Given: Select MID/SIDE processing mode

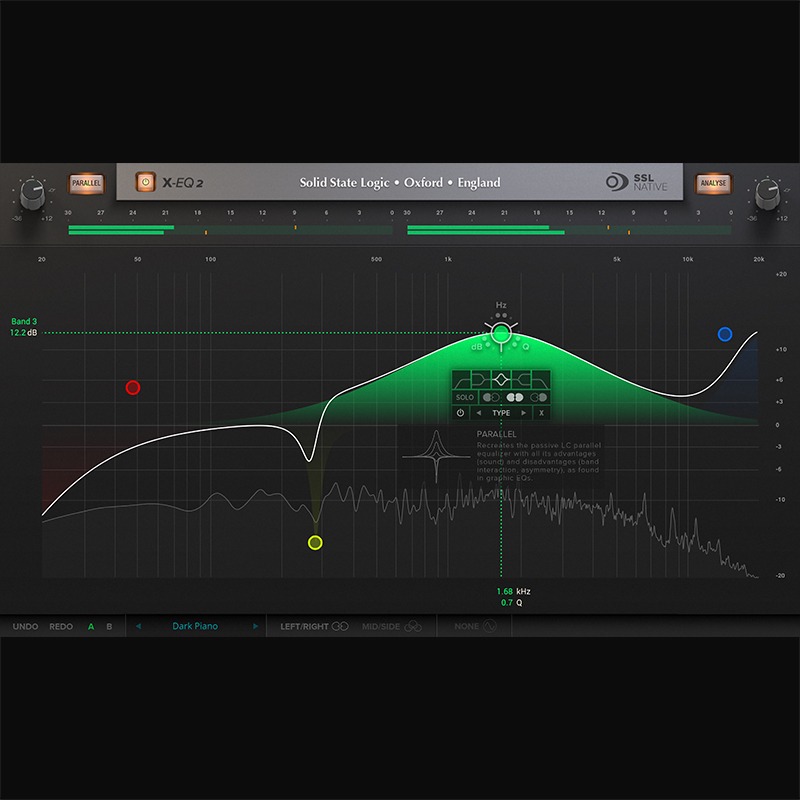Looking at the screenshot, I should (392, 626).
